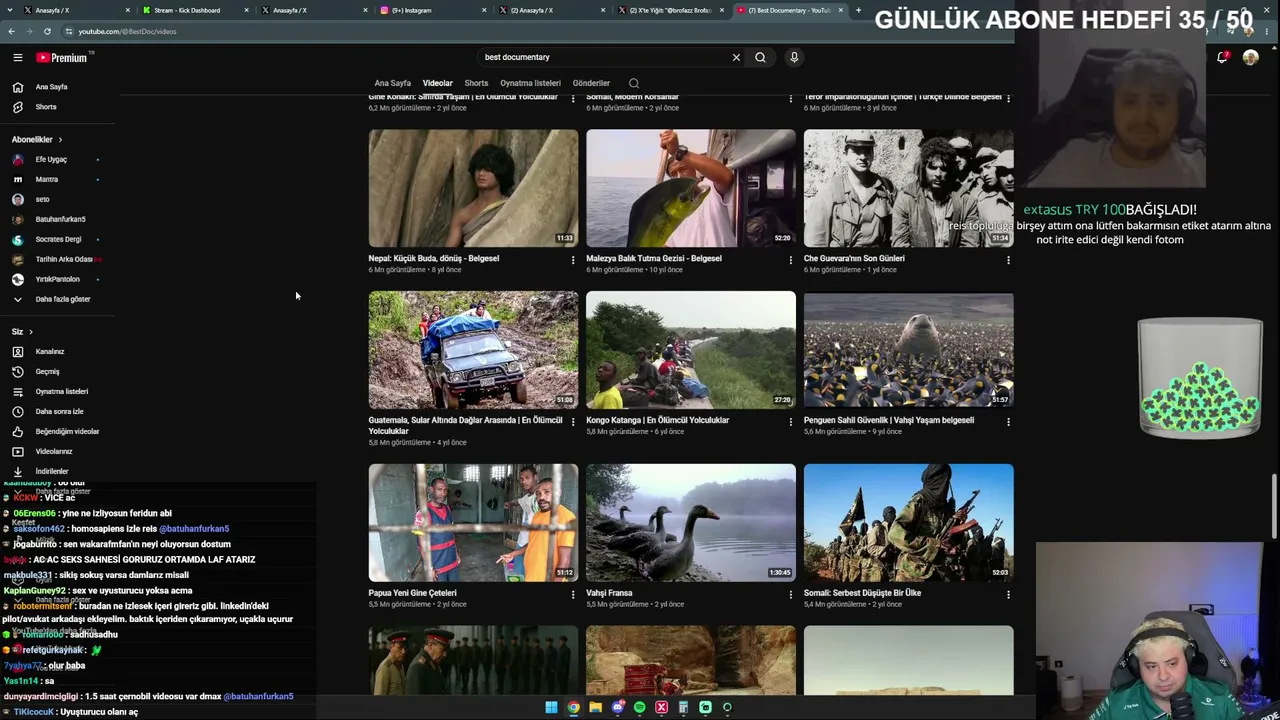Click title Penguen Sahil Güvenlik | Vahşi Yaşam belgeseli

[888, 420]
